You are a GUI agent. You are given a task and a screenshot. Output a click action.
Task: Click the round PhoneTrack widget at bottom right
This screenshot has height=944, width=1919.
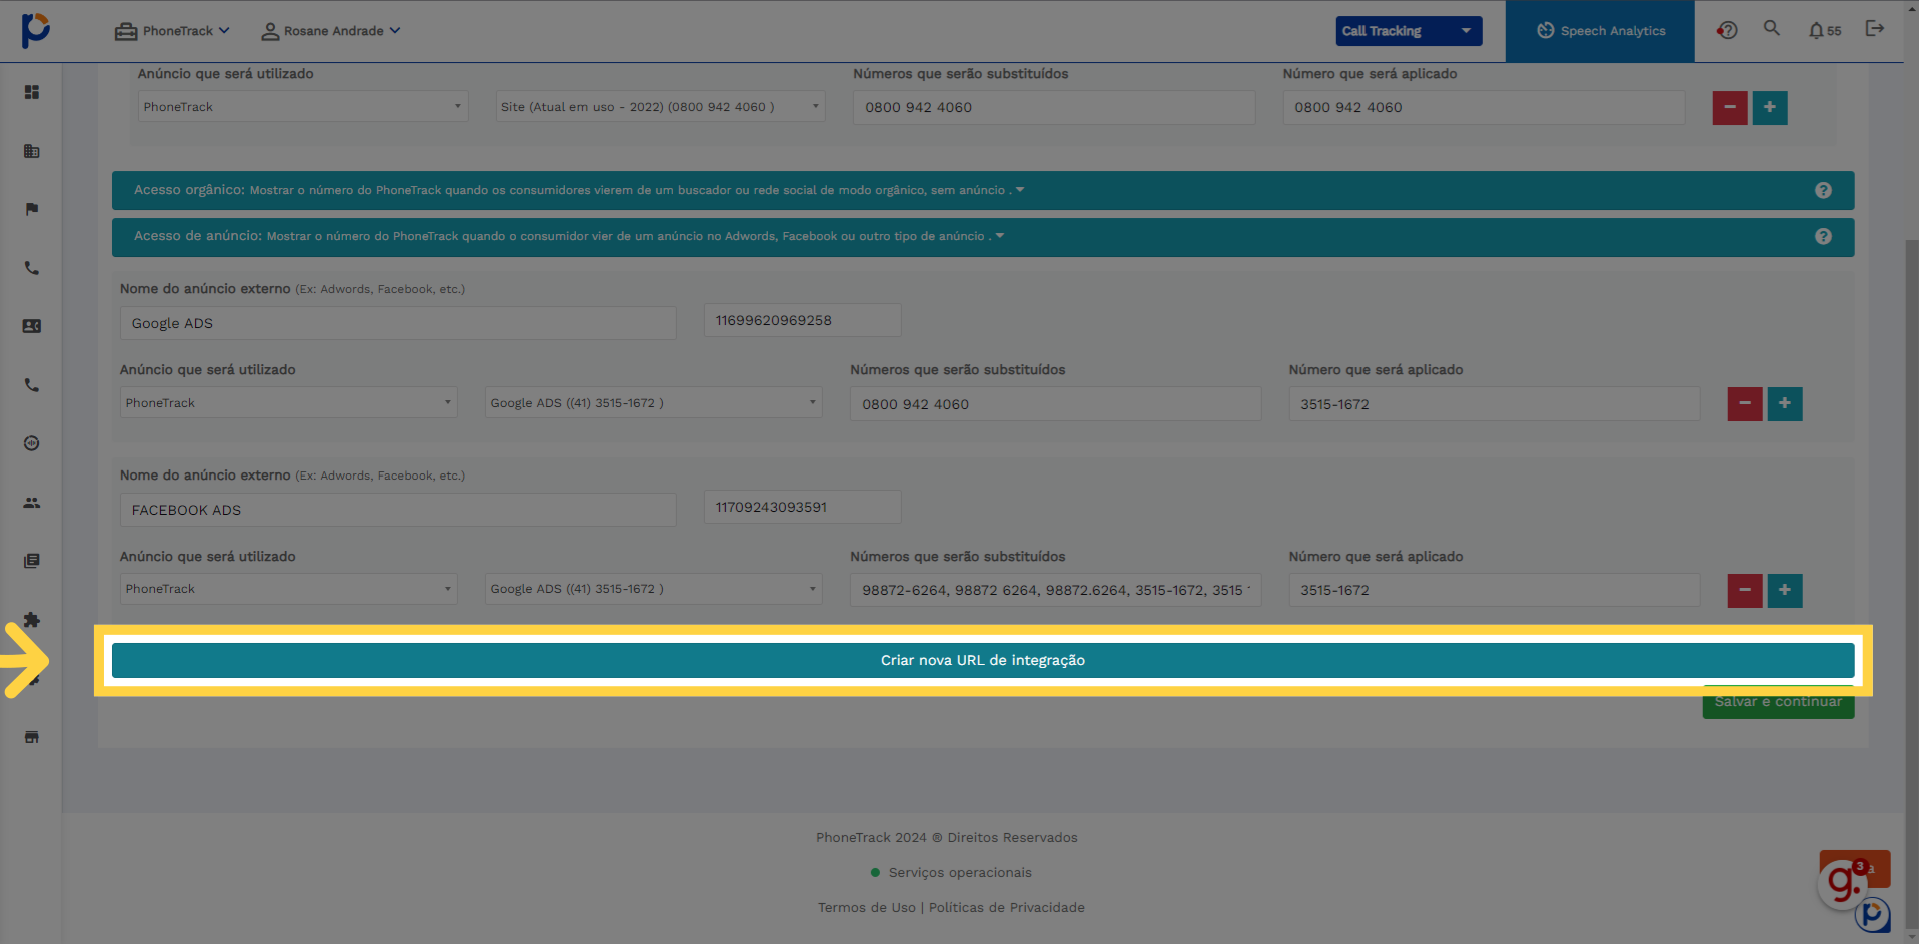click(x=1872, y=915)
